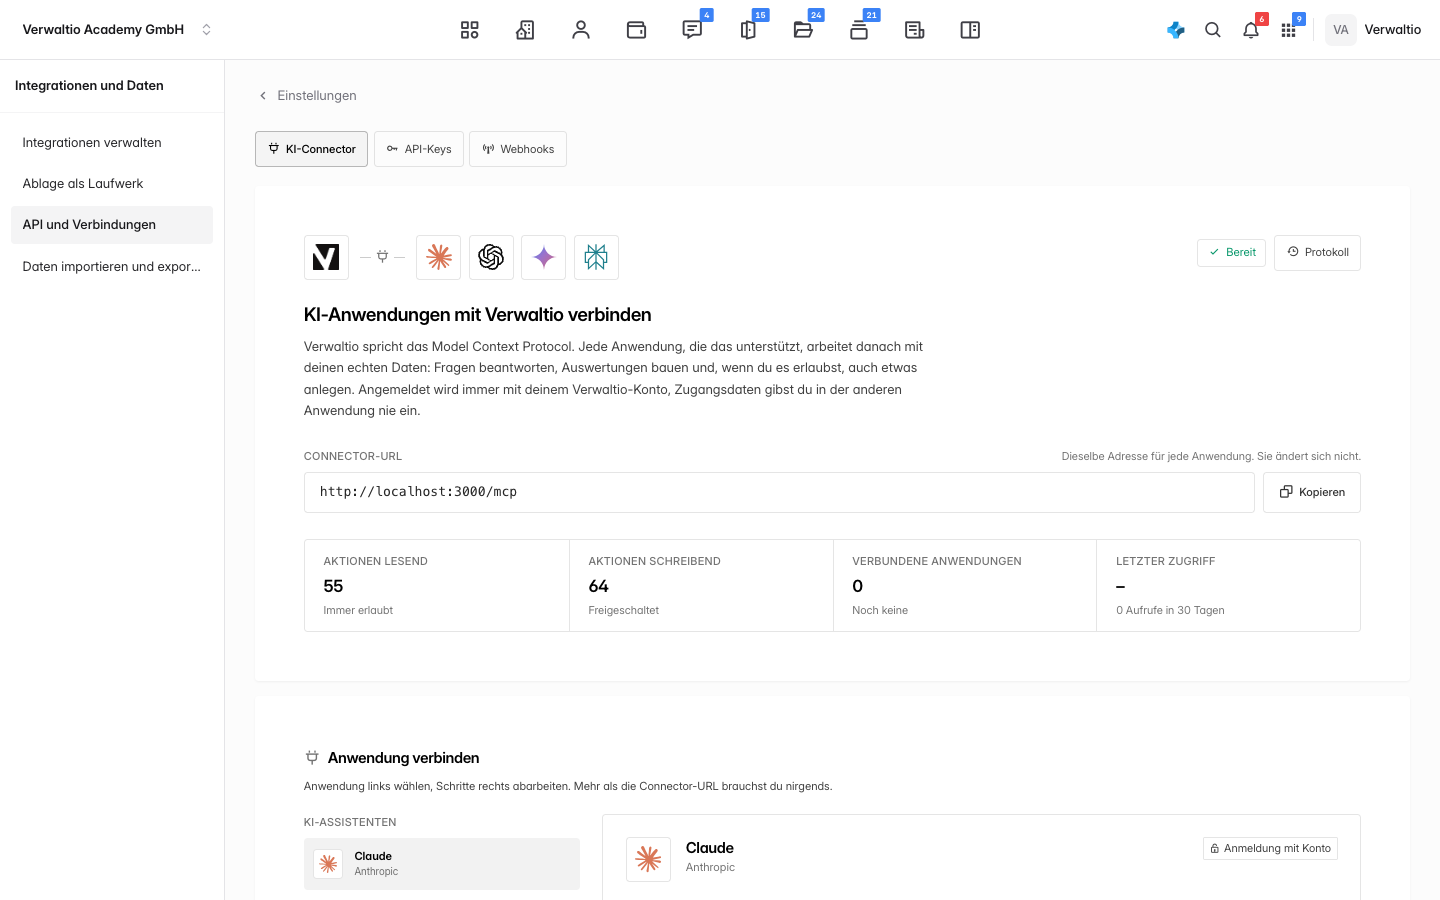Switch to the KI-Connector tab
The image size is (1440, 900).
pos(312,149)
